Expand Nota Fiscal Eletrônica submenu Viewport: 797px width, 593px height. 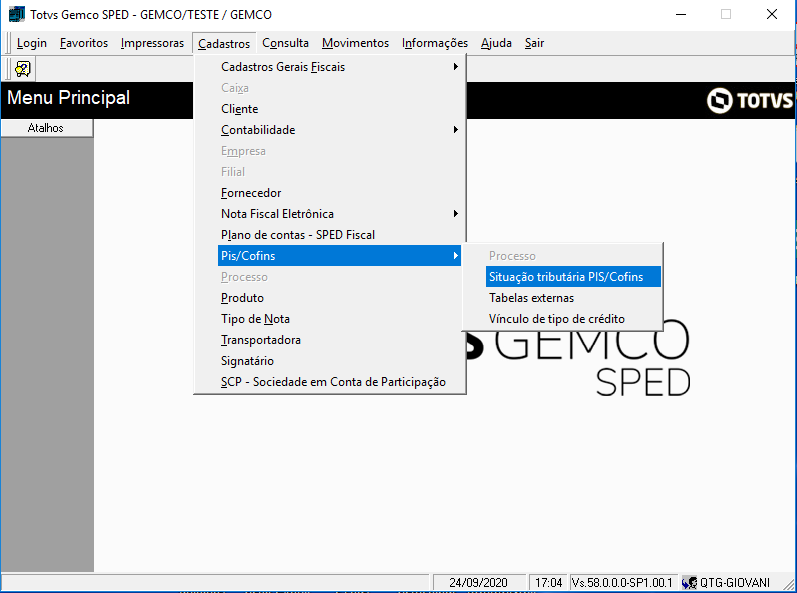click(339, 213)
